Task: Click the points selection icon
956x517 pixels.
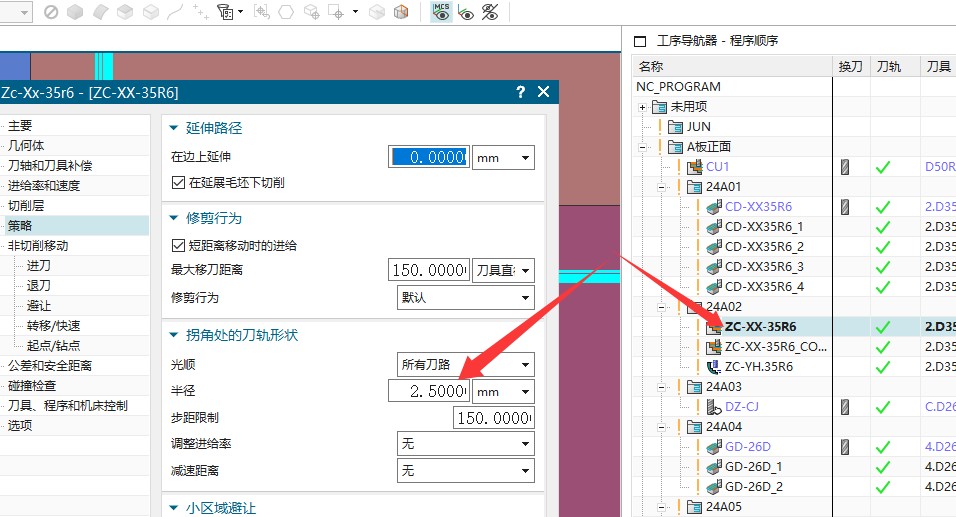Action: pyautogui.click(x=201, y=12)
